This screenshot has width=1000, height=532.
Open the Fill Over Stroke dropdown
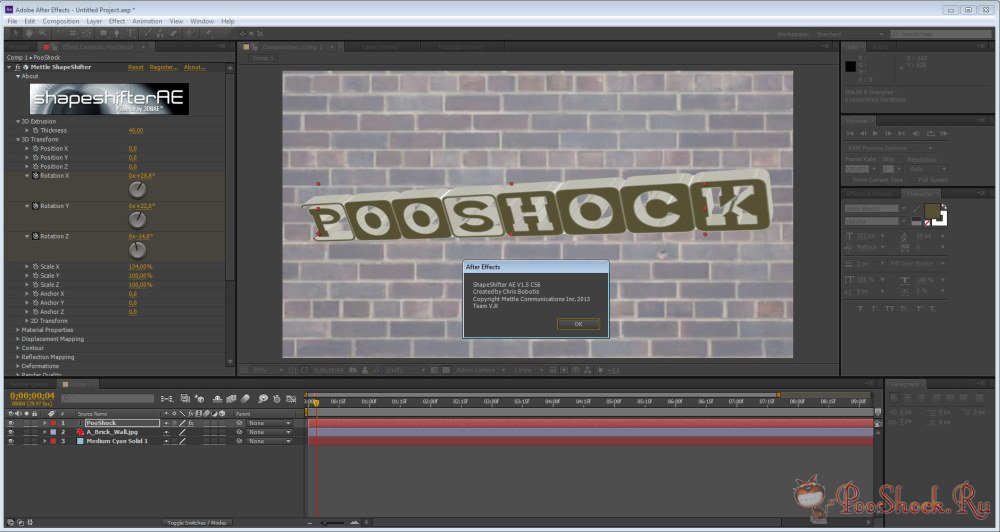pos(917,263)
